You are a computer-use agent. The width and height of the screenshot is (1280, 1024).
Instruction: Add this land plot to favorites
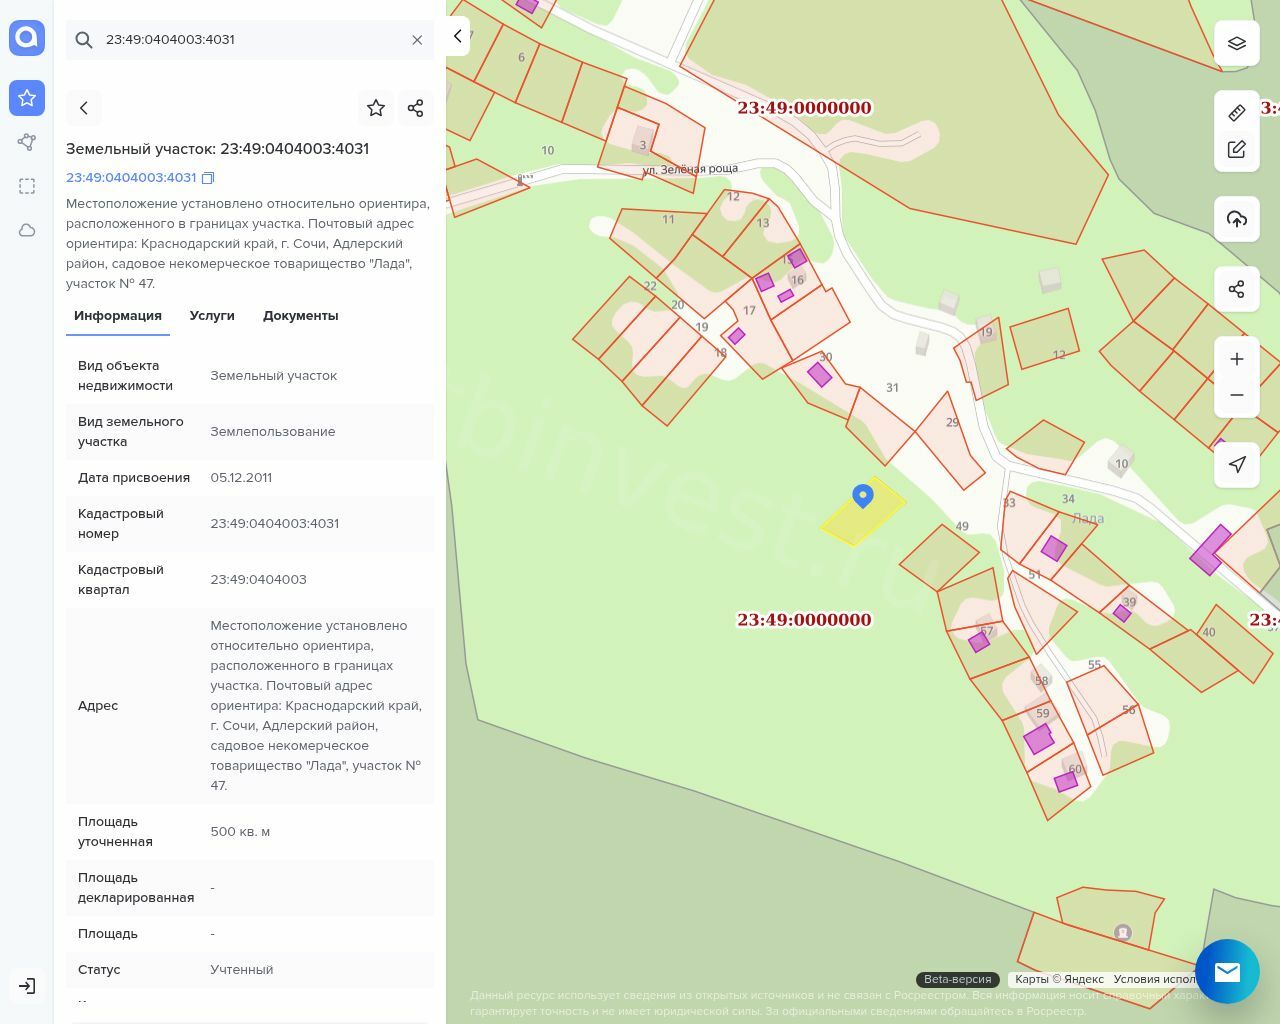(x=376, y=108)
